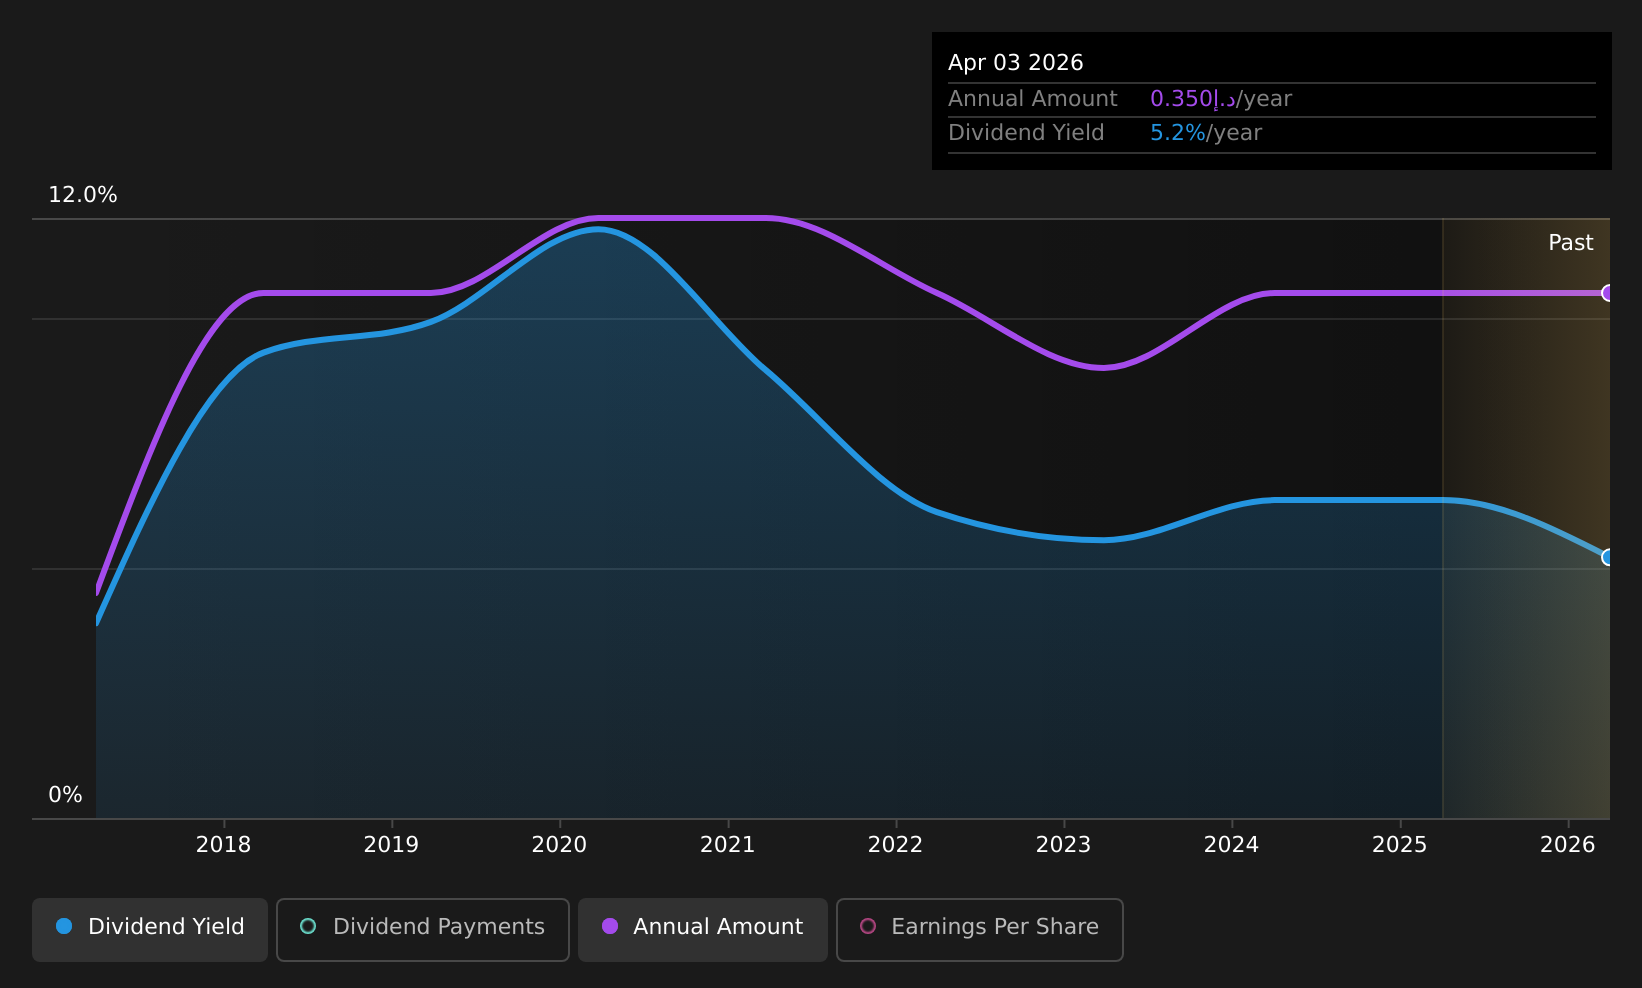Click the 2026 x-axis label
The height and width of the screenshot is (988, 1642).
[x=1567, y=845]
